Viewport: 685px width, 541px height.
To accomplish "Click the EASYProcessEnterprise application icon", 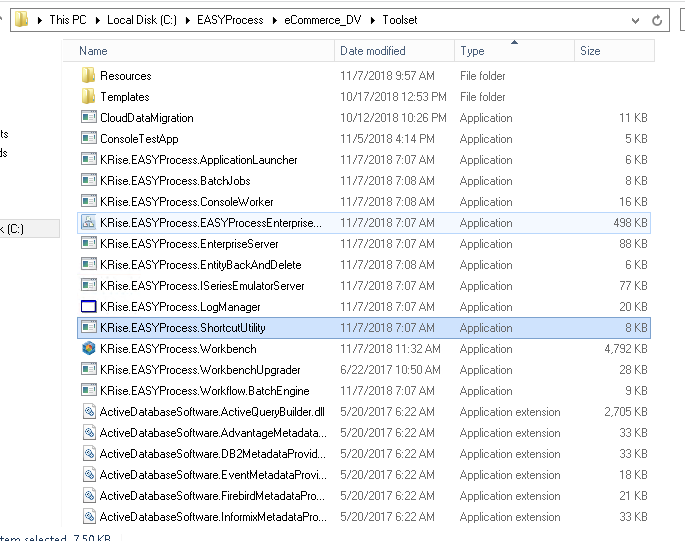I will click(x=89, y=222).
